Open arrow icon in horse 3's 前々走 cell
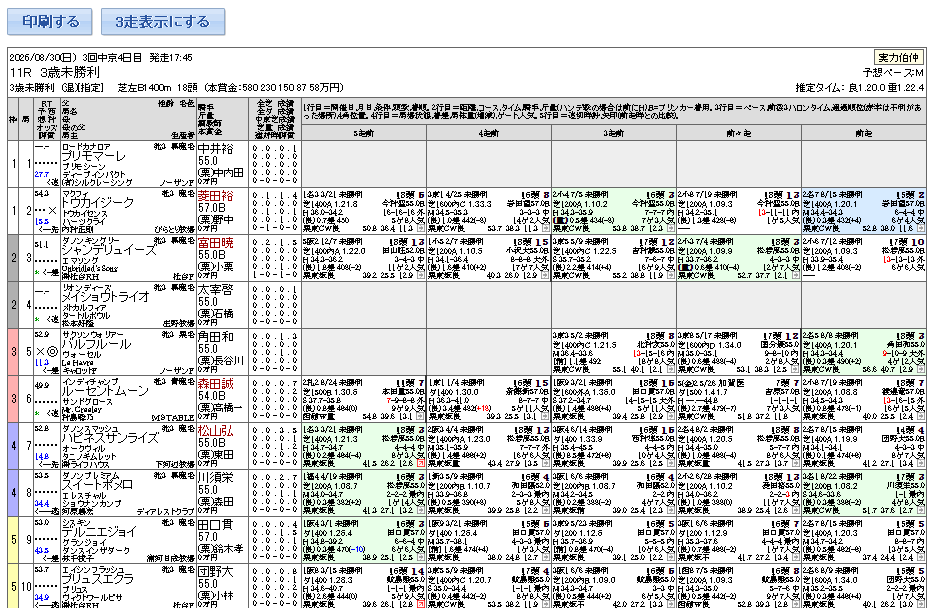The height and width of the screenshot is (608, 932). (x=796, y=275)
